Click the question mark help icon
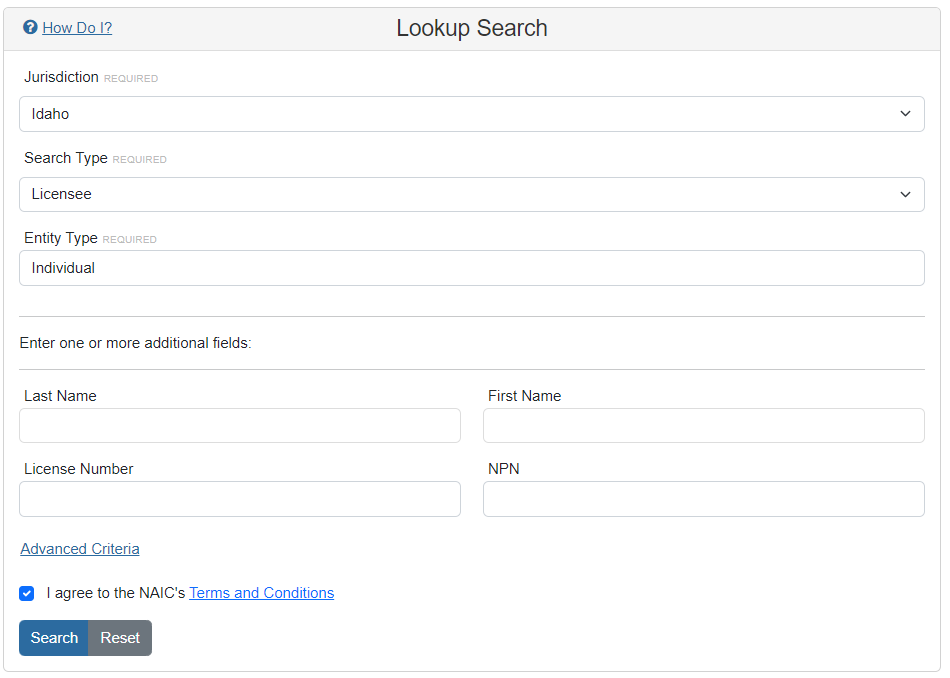 click(x=30, y=27)
